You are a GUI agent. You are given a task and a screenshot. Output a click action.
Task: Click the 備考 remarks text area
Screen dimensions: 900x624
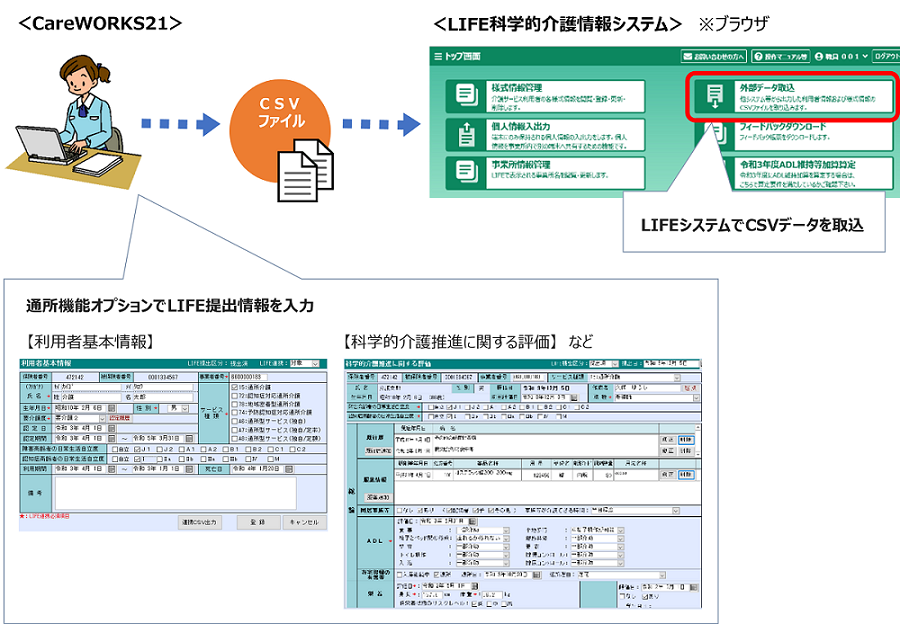(x=176, y=493)
